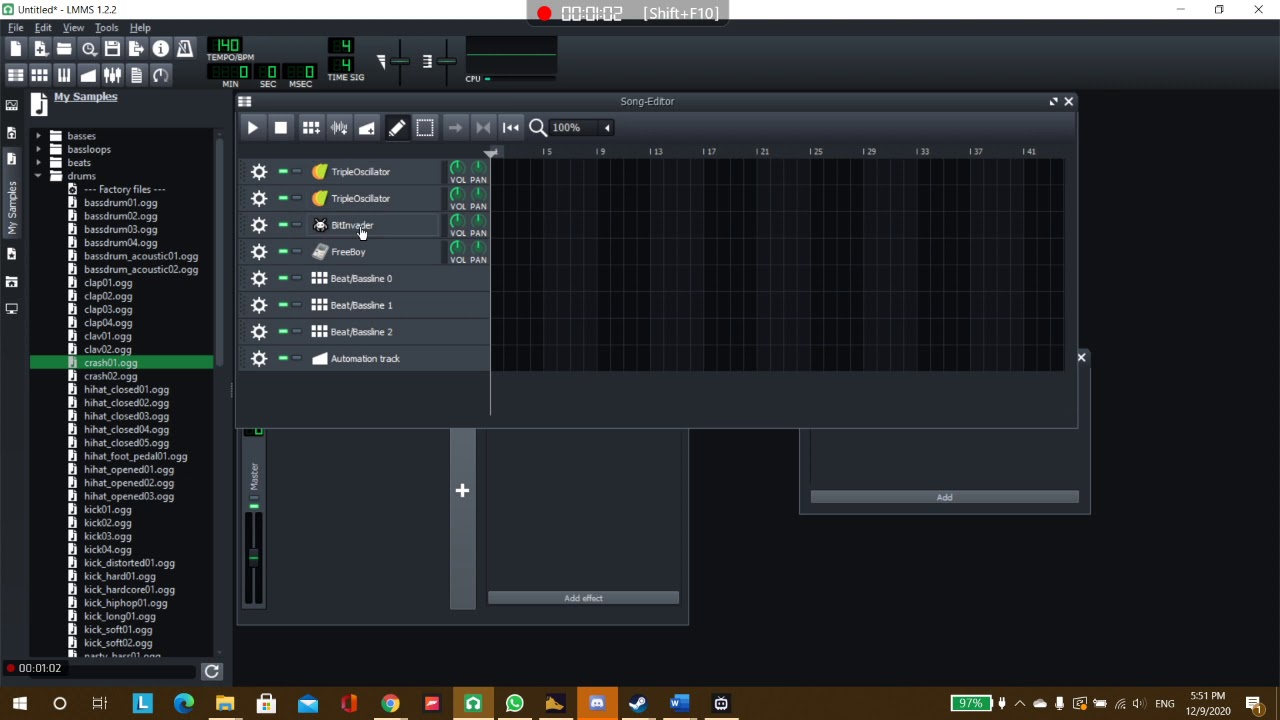Expand the beats folder

click(x=38, y=162)
